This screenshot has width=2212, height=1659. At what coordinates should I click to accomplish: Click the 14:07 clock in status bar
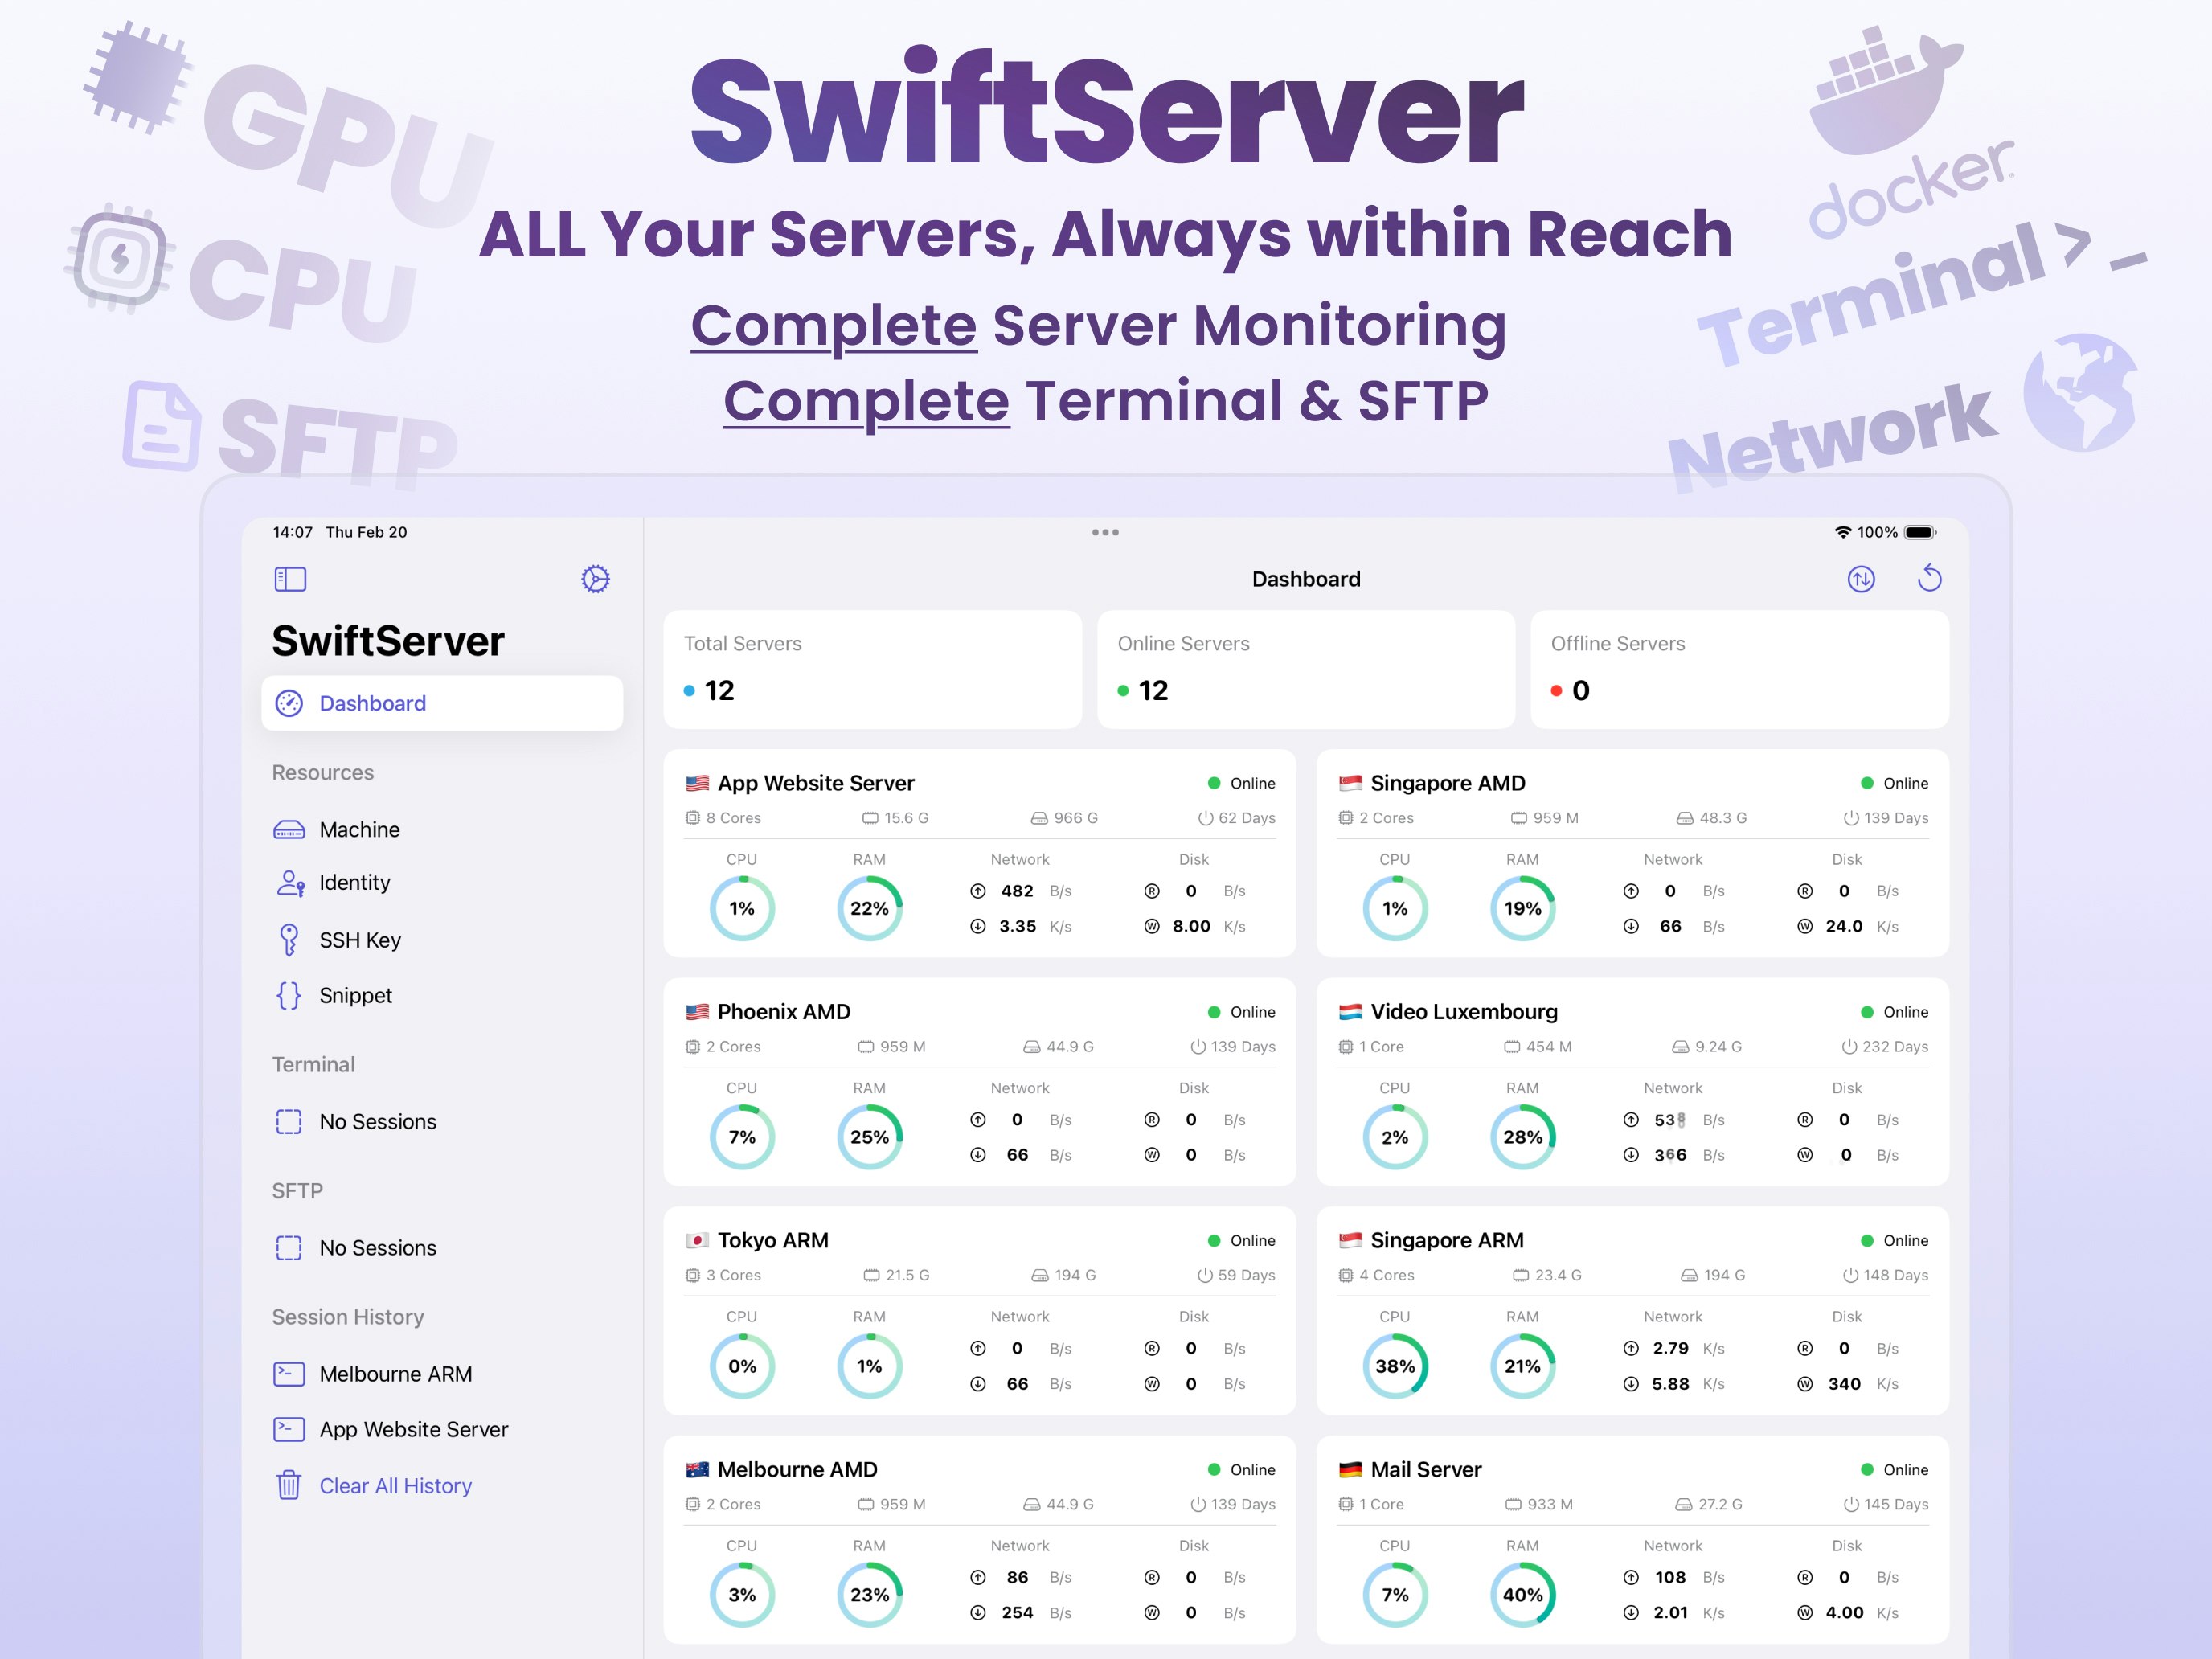pyautogui.click(x=293, y=532)
